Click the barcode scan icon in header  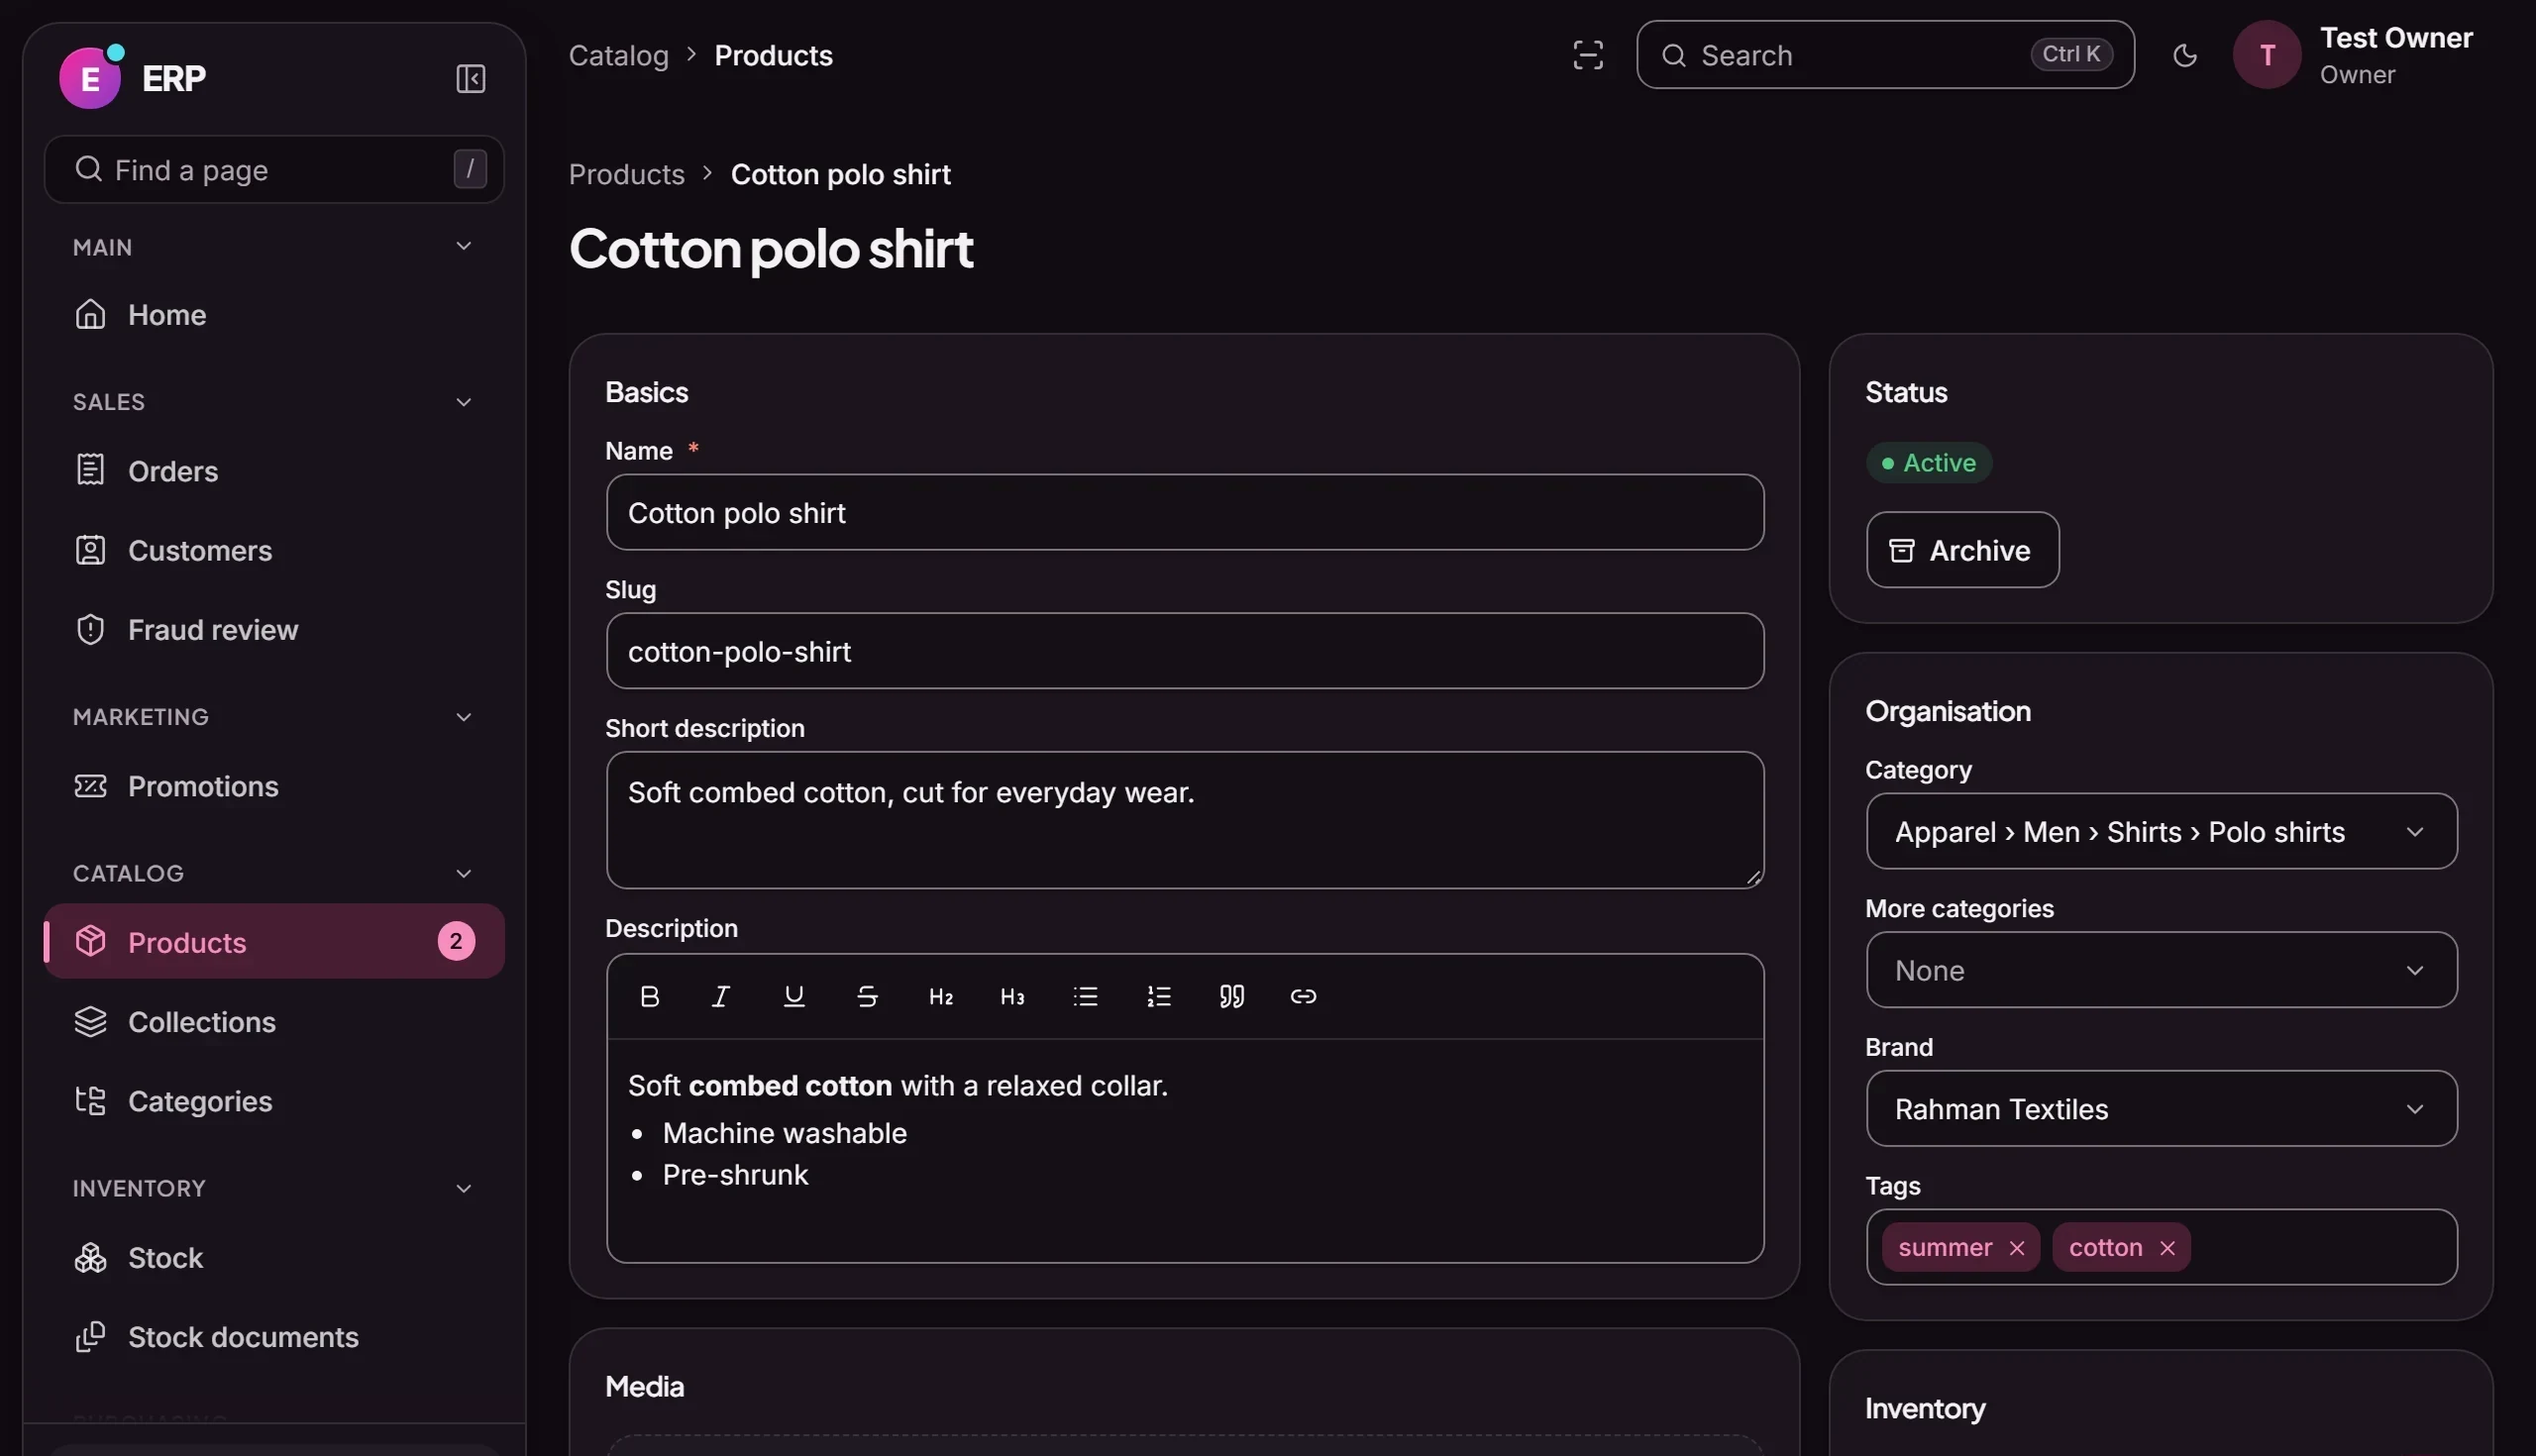point(1588,55)
